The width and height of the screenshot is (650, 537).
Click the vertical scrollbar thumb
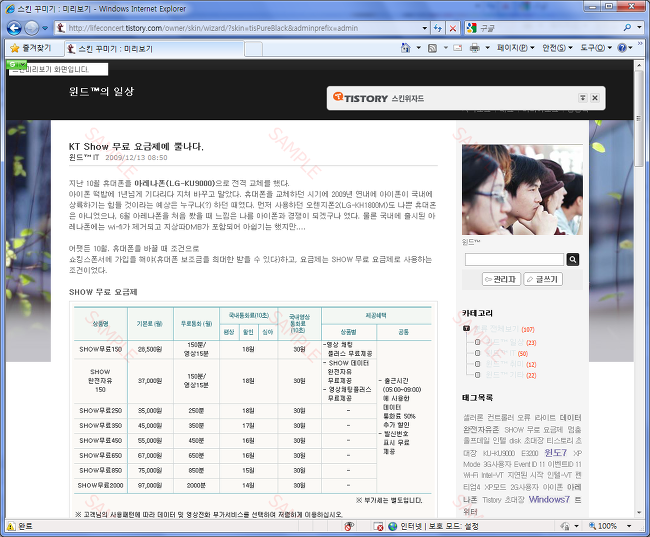[x=639, y=119]
